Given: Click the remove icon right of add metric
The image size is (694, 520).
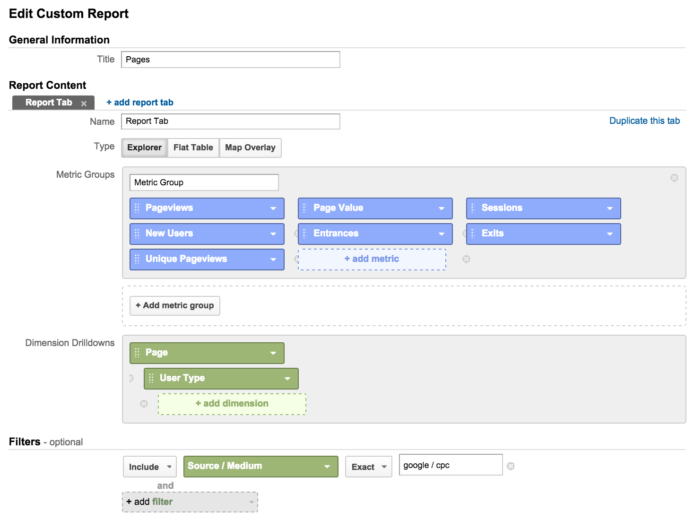Looking at the screenshot, I should pos(466,259).
